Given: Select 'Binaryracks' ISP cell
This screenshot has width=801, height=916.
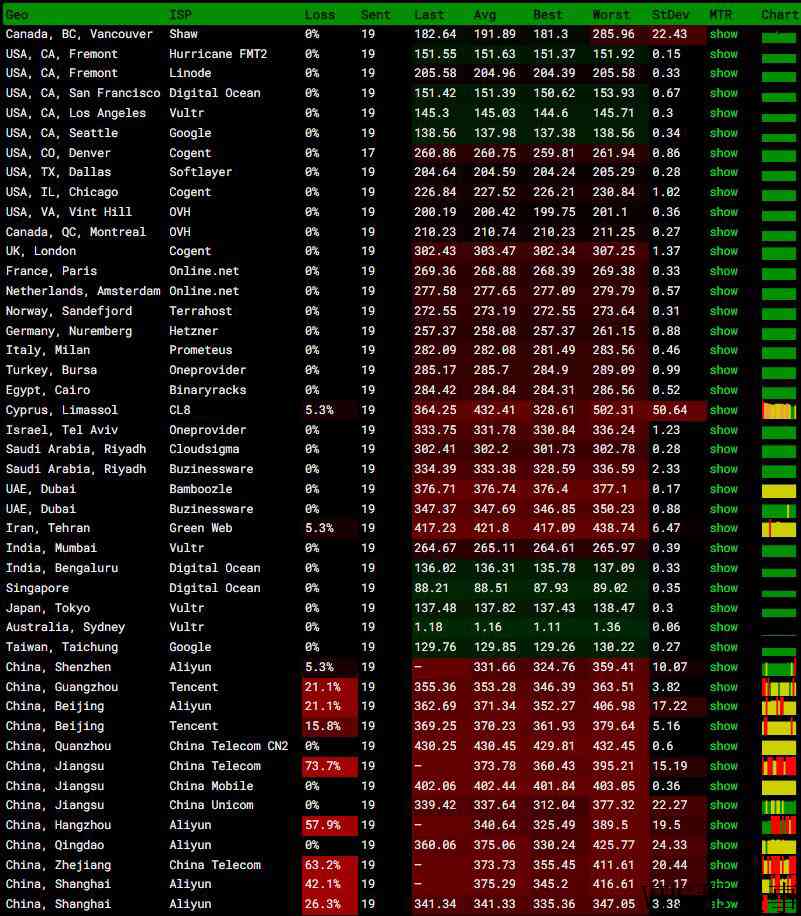Looking at the screenshot, I should (207, 390).
